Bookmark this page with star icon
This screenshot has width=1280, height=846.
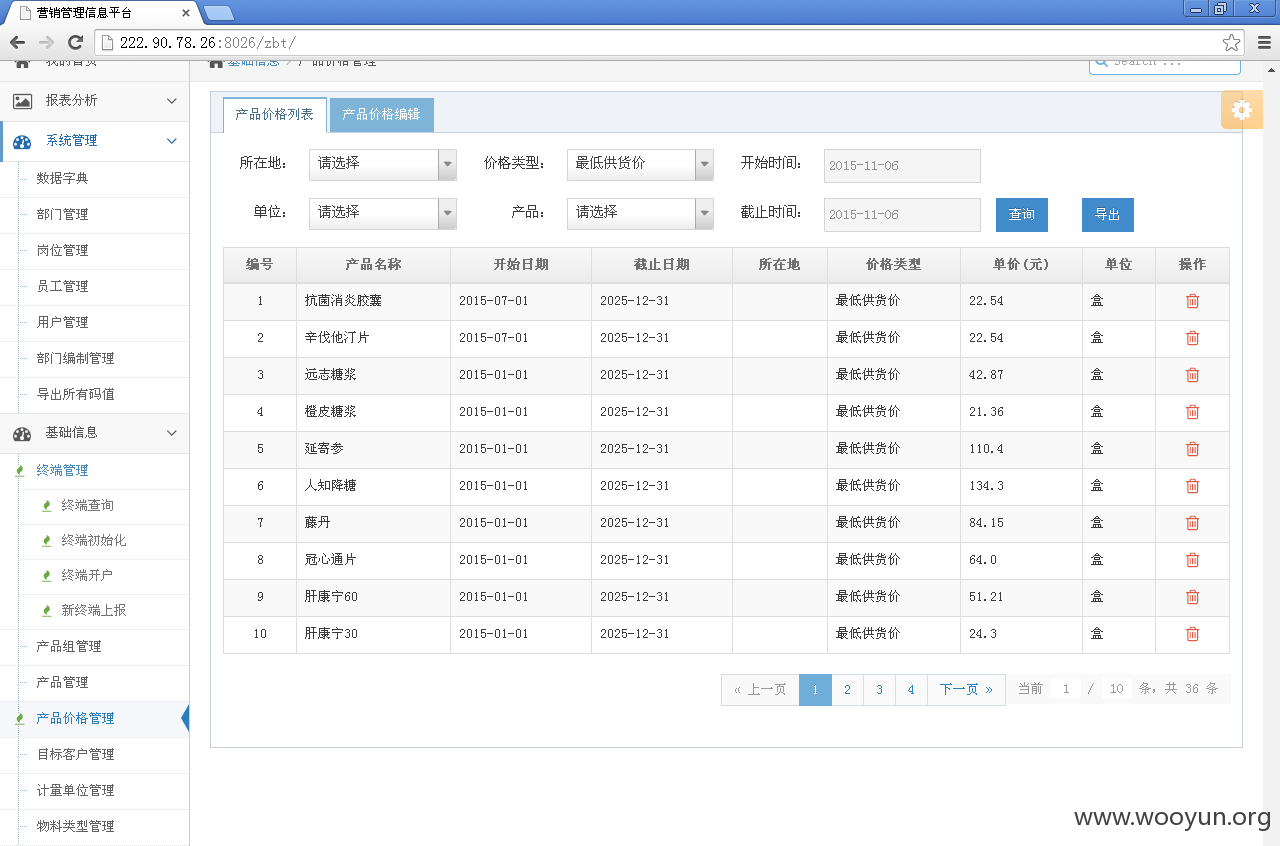coord(1231,43)
